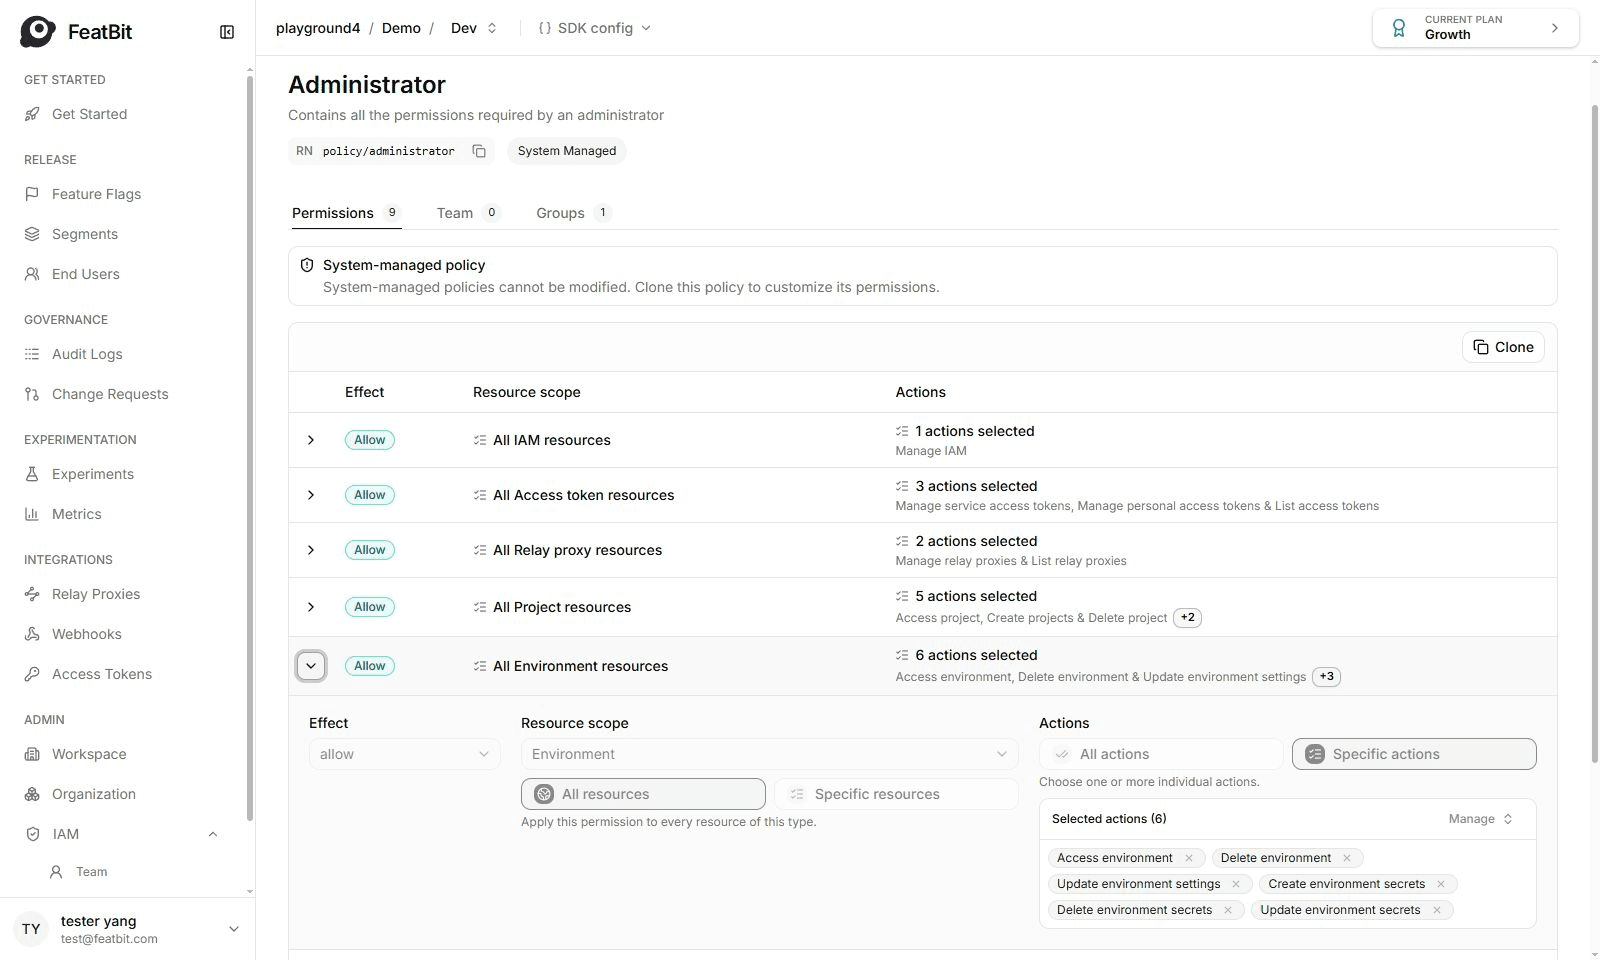This screenshot has width=1600, height=960.
Task: Copy the policy/administrator resource name
Action: click(x=479, y=151)
